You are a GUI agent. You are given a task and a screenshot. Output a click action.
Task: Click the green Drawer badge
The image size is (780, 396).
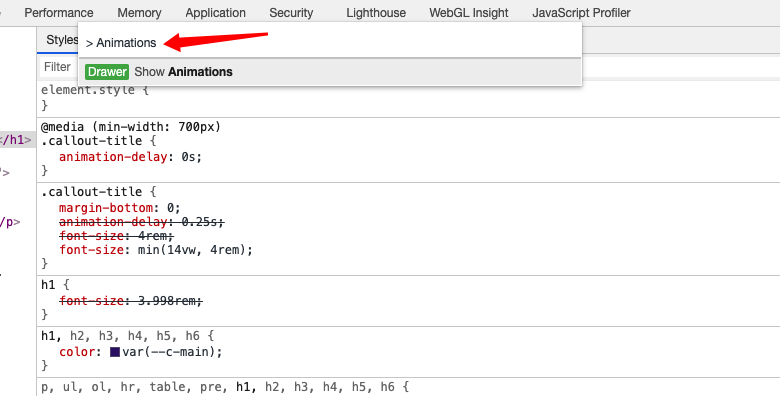(x=107, y=72)
